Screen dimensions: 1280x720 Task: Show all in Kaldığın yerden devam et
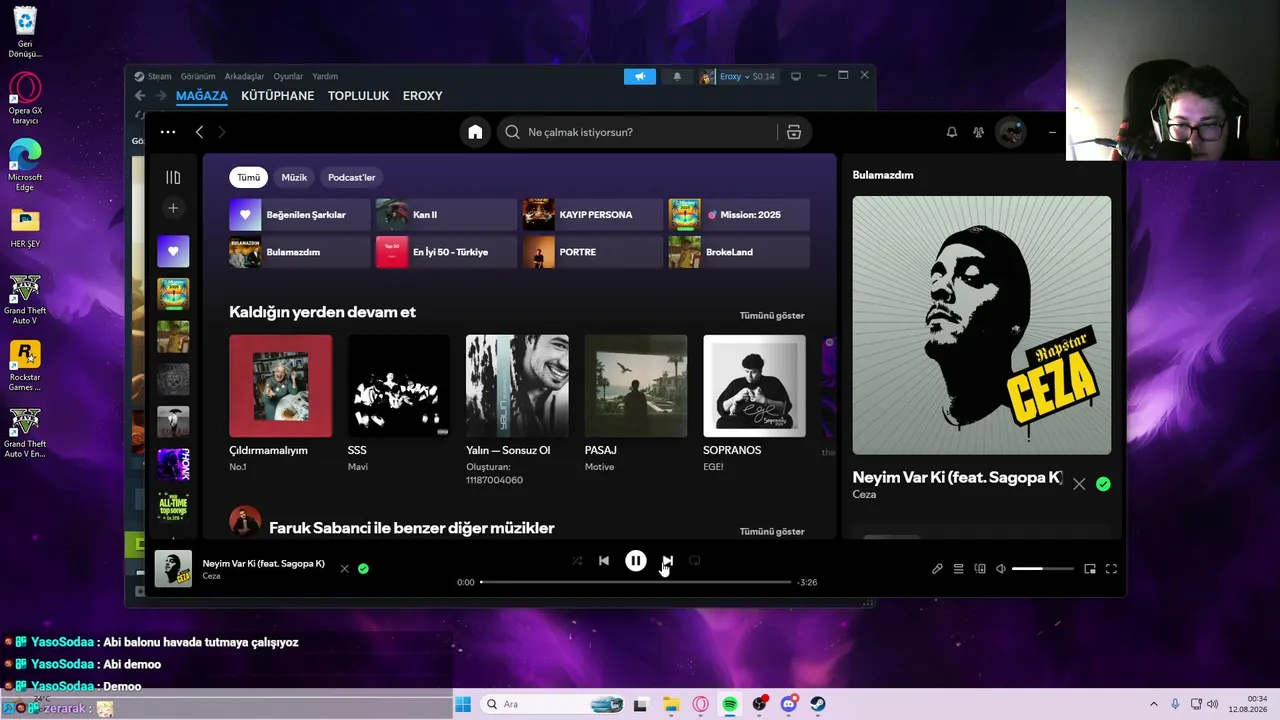pyautogui.click(x=772, y=316)
